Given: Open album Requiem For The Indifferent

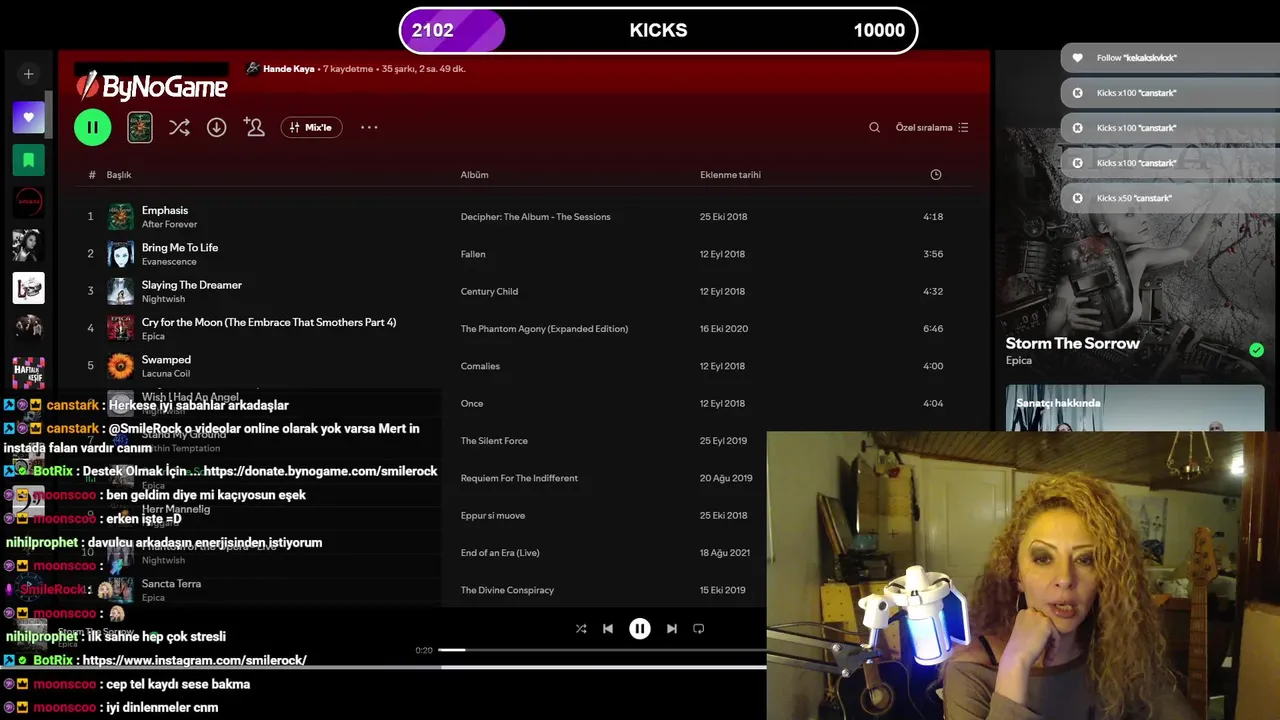Looking at the screenshot, I should [519, 478].
